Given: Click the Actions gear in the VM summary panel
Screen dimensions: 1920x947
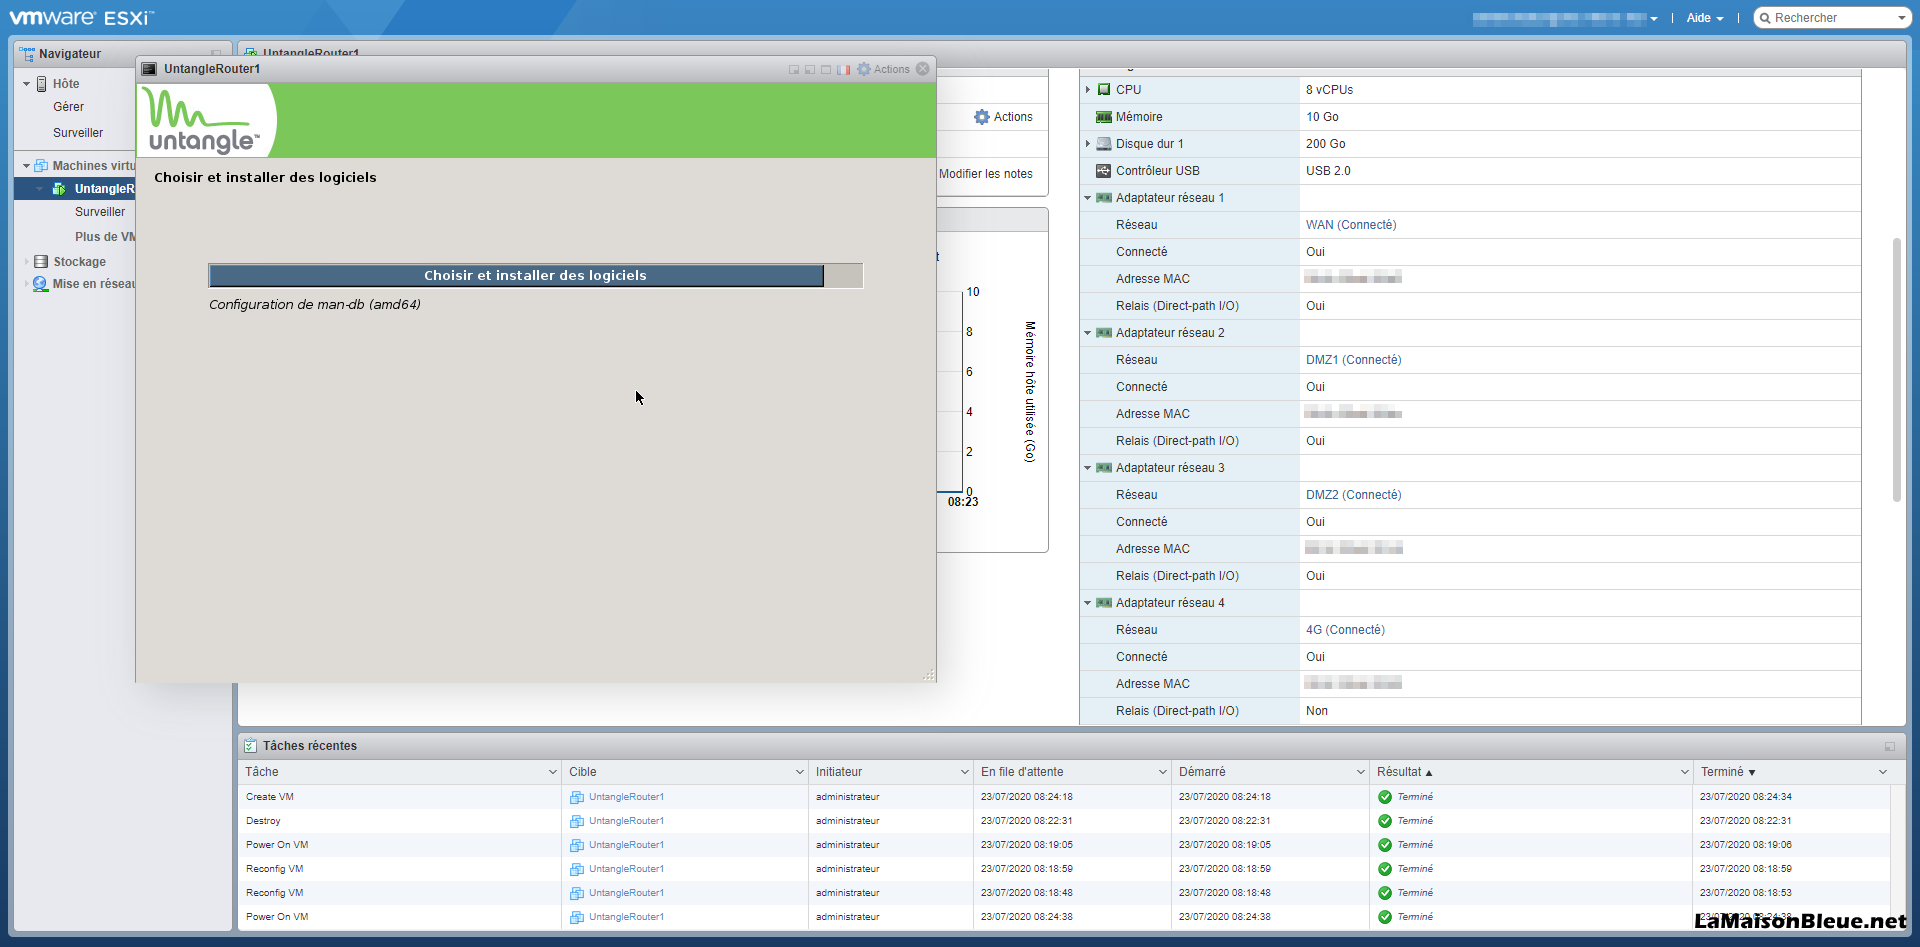Looking at the screenshot, I should pos(982,117).
